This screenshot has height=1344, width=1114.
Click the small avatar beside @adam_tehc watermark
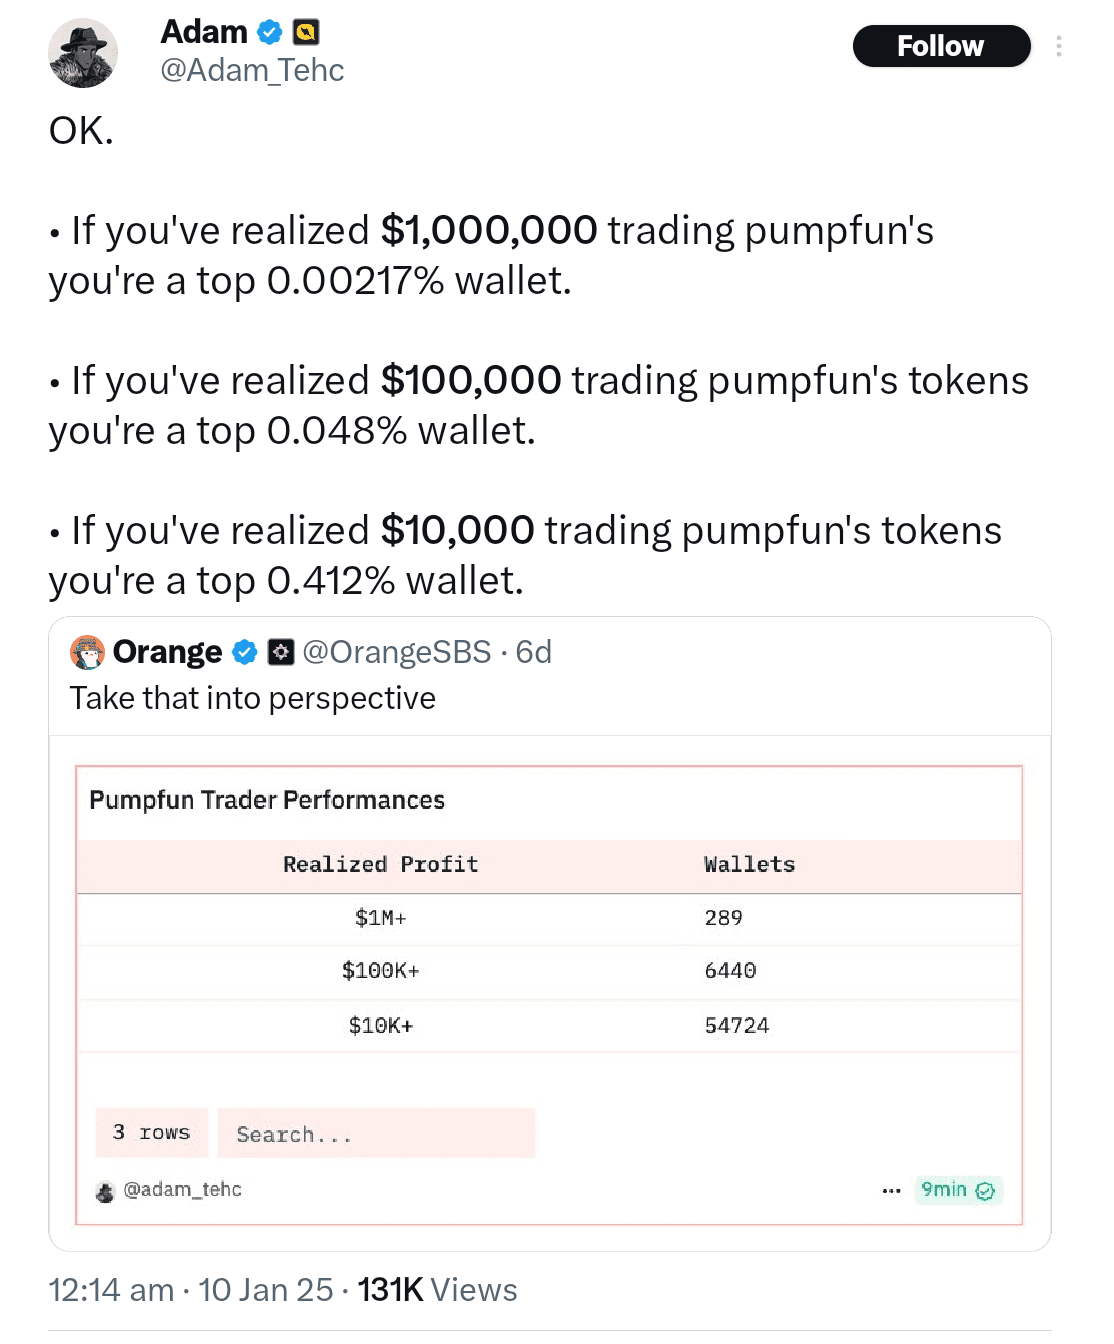105,1190
